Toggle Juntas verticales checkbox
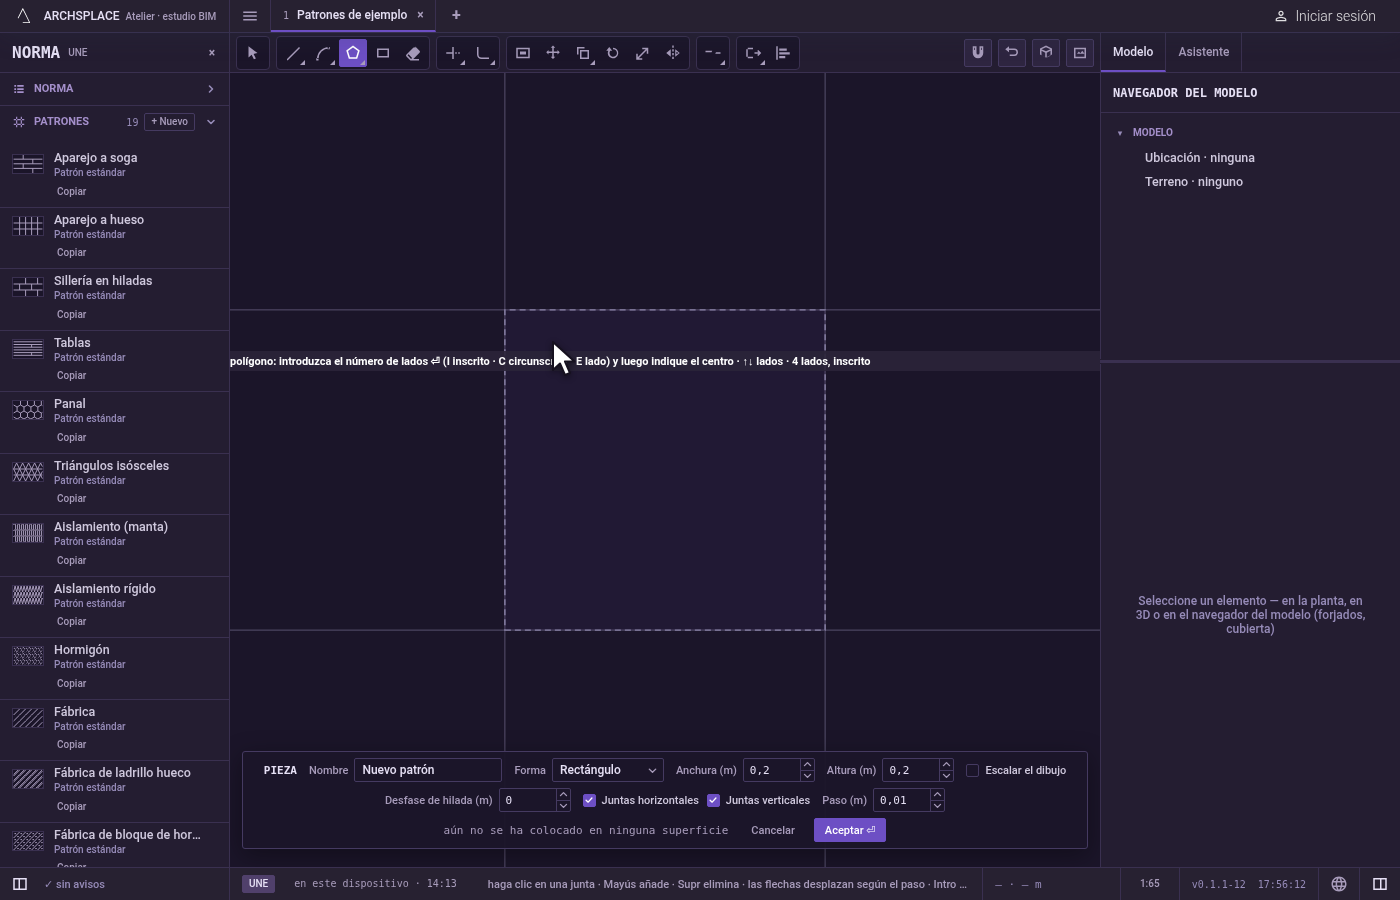The width and height of the screenshot is (1400, 900). coord(713,800)
